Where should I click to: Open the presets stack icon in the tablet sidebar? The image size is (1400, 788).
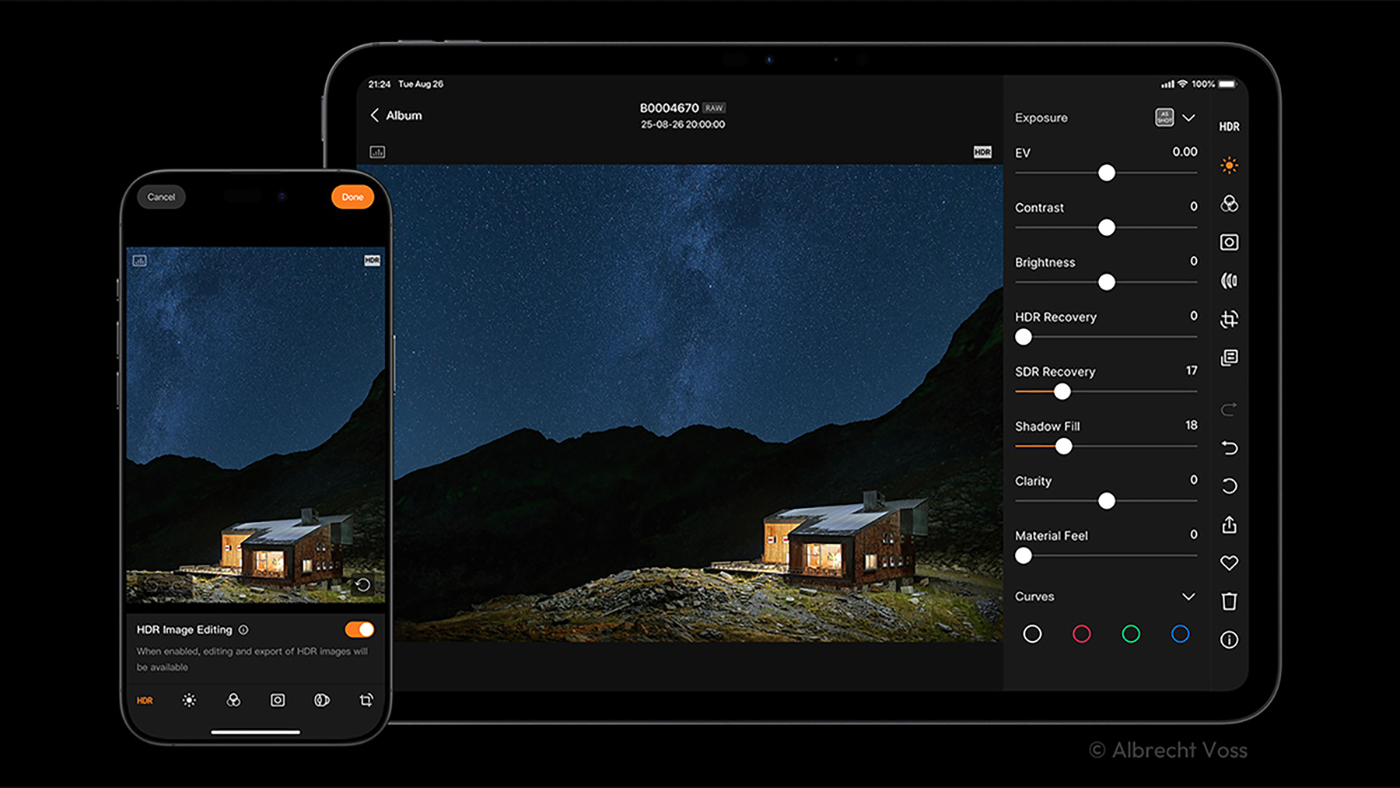tap(1229, 358)
